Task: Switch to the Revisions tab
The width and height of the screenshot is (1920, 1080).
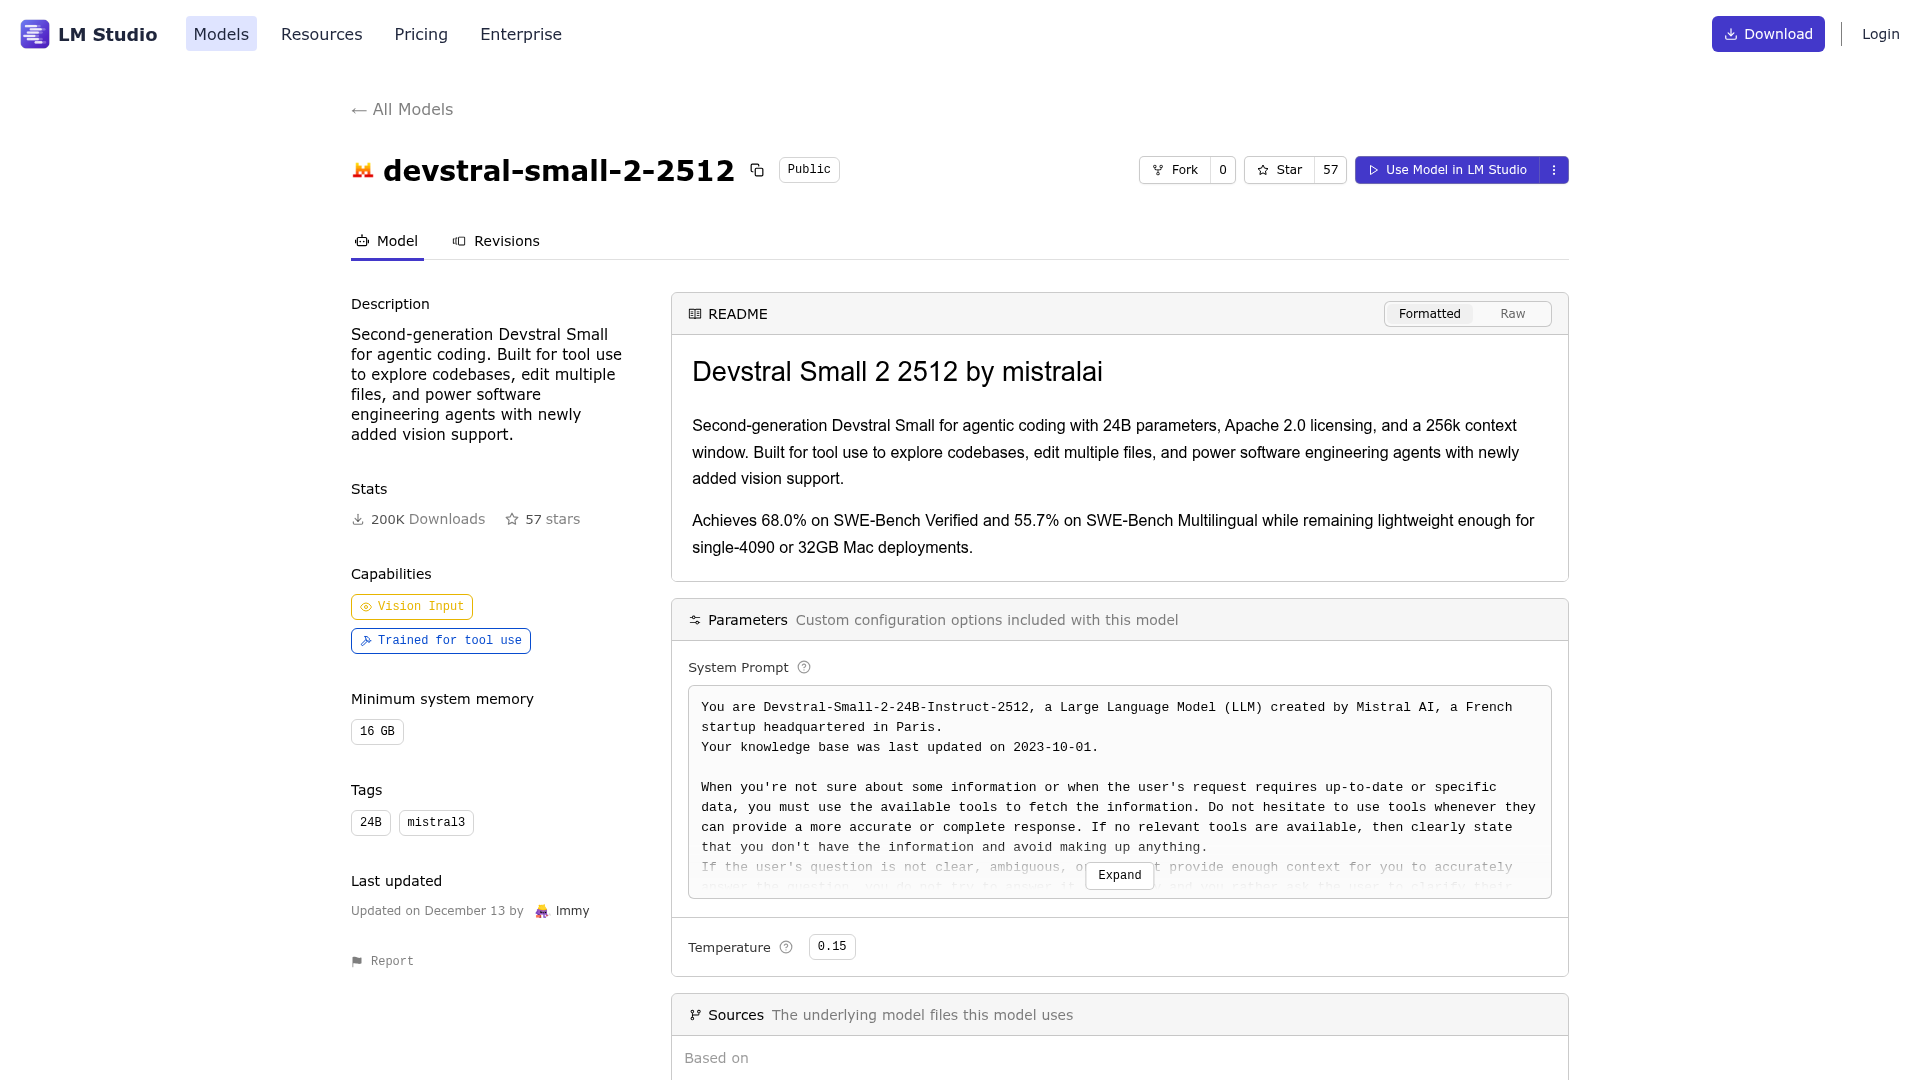Action: (496, 241)
